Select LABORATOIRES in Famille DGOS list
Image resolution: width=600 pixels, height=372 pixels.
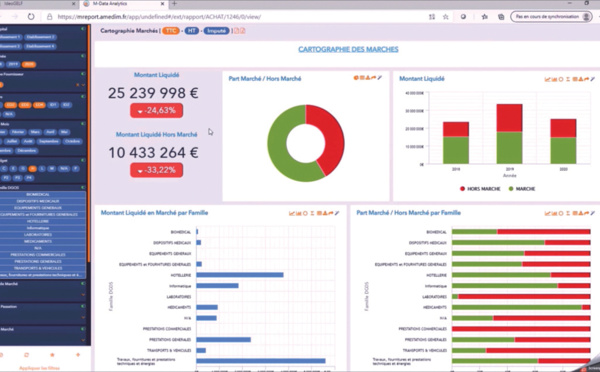[38, 235]
